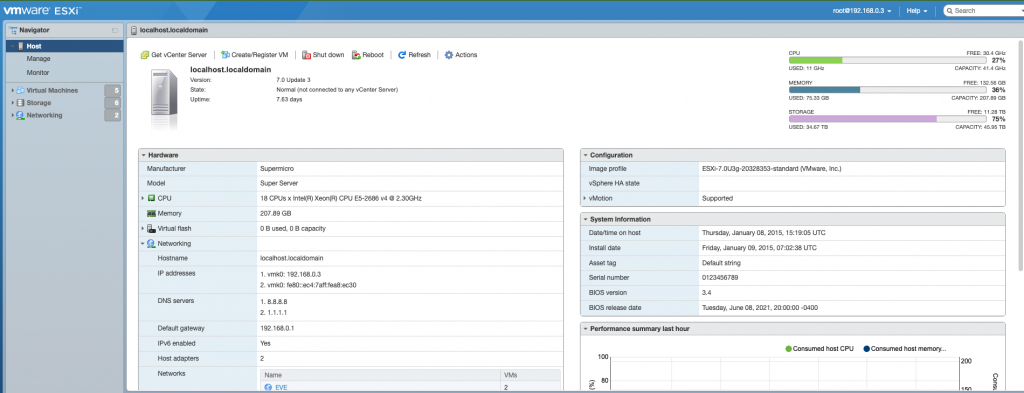1024x393 pixels.
Task: Open Monitor under Host
Action: click(x=38, y=72)
